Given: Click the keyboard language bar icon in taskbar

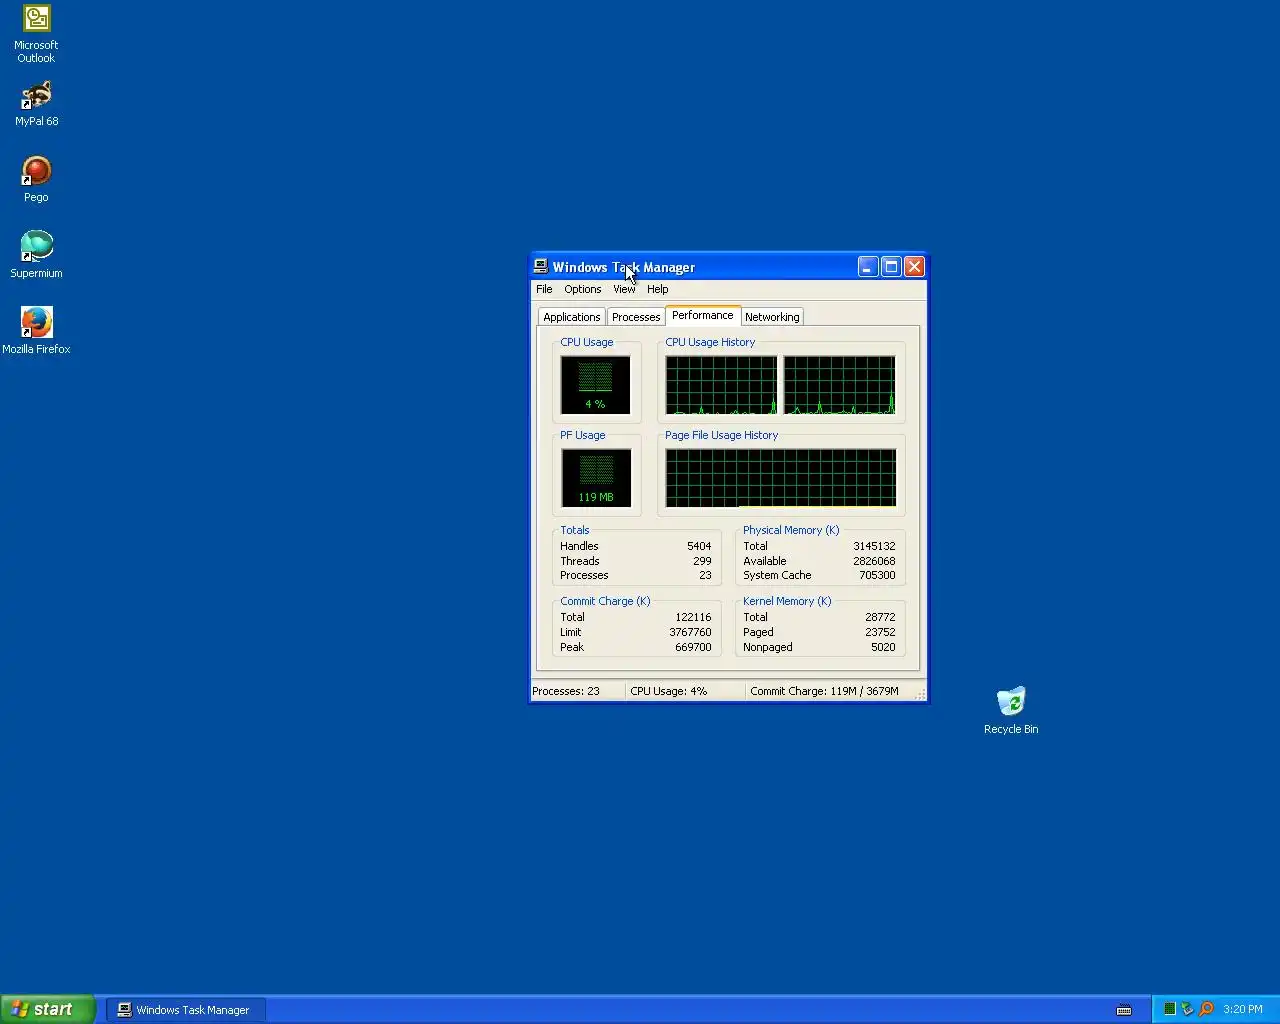Looking at the screenshot, I should (x=1124, y=1010).
